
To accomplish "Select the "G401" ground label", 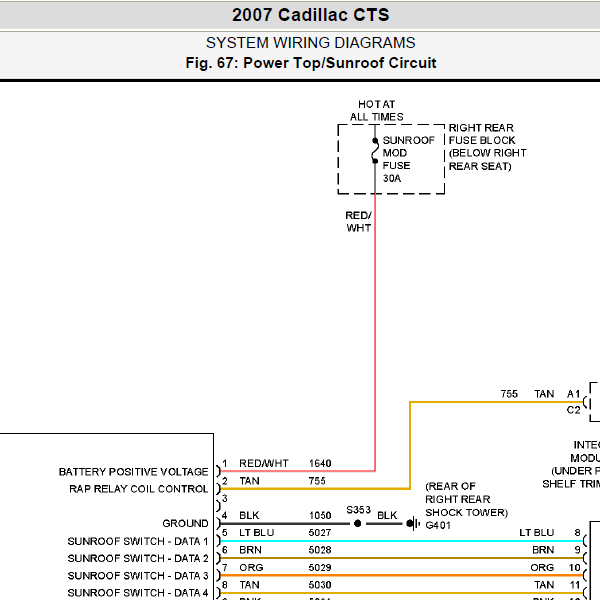I will tap(438, 525).
